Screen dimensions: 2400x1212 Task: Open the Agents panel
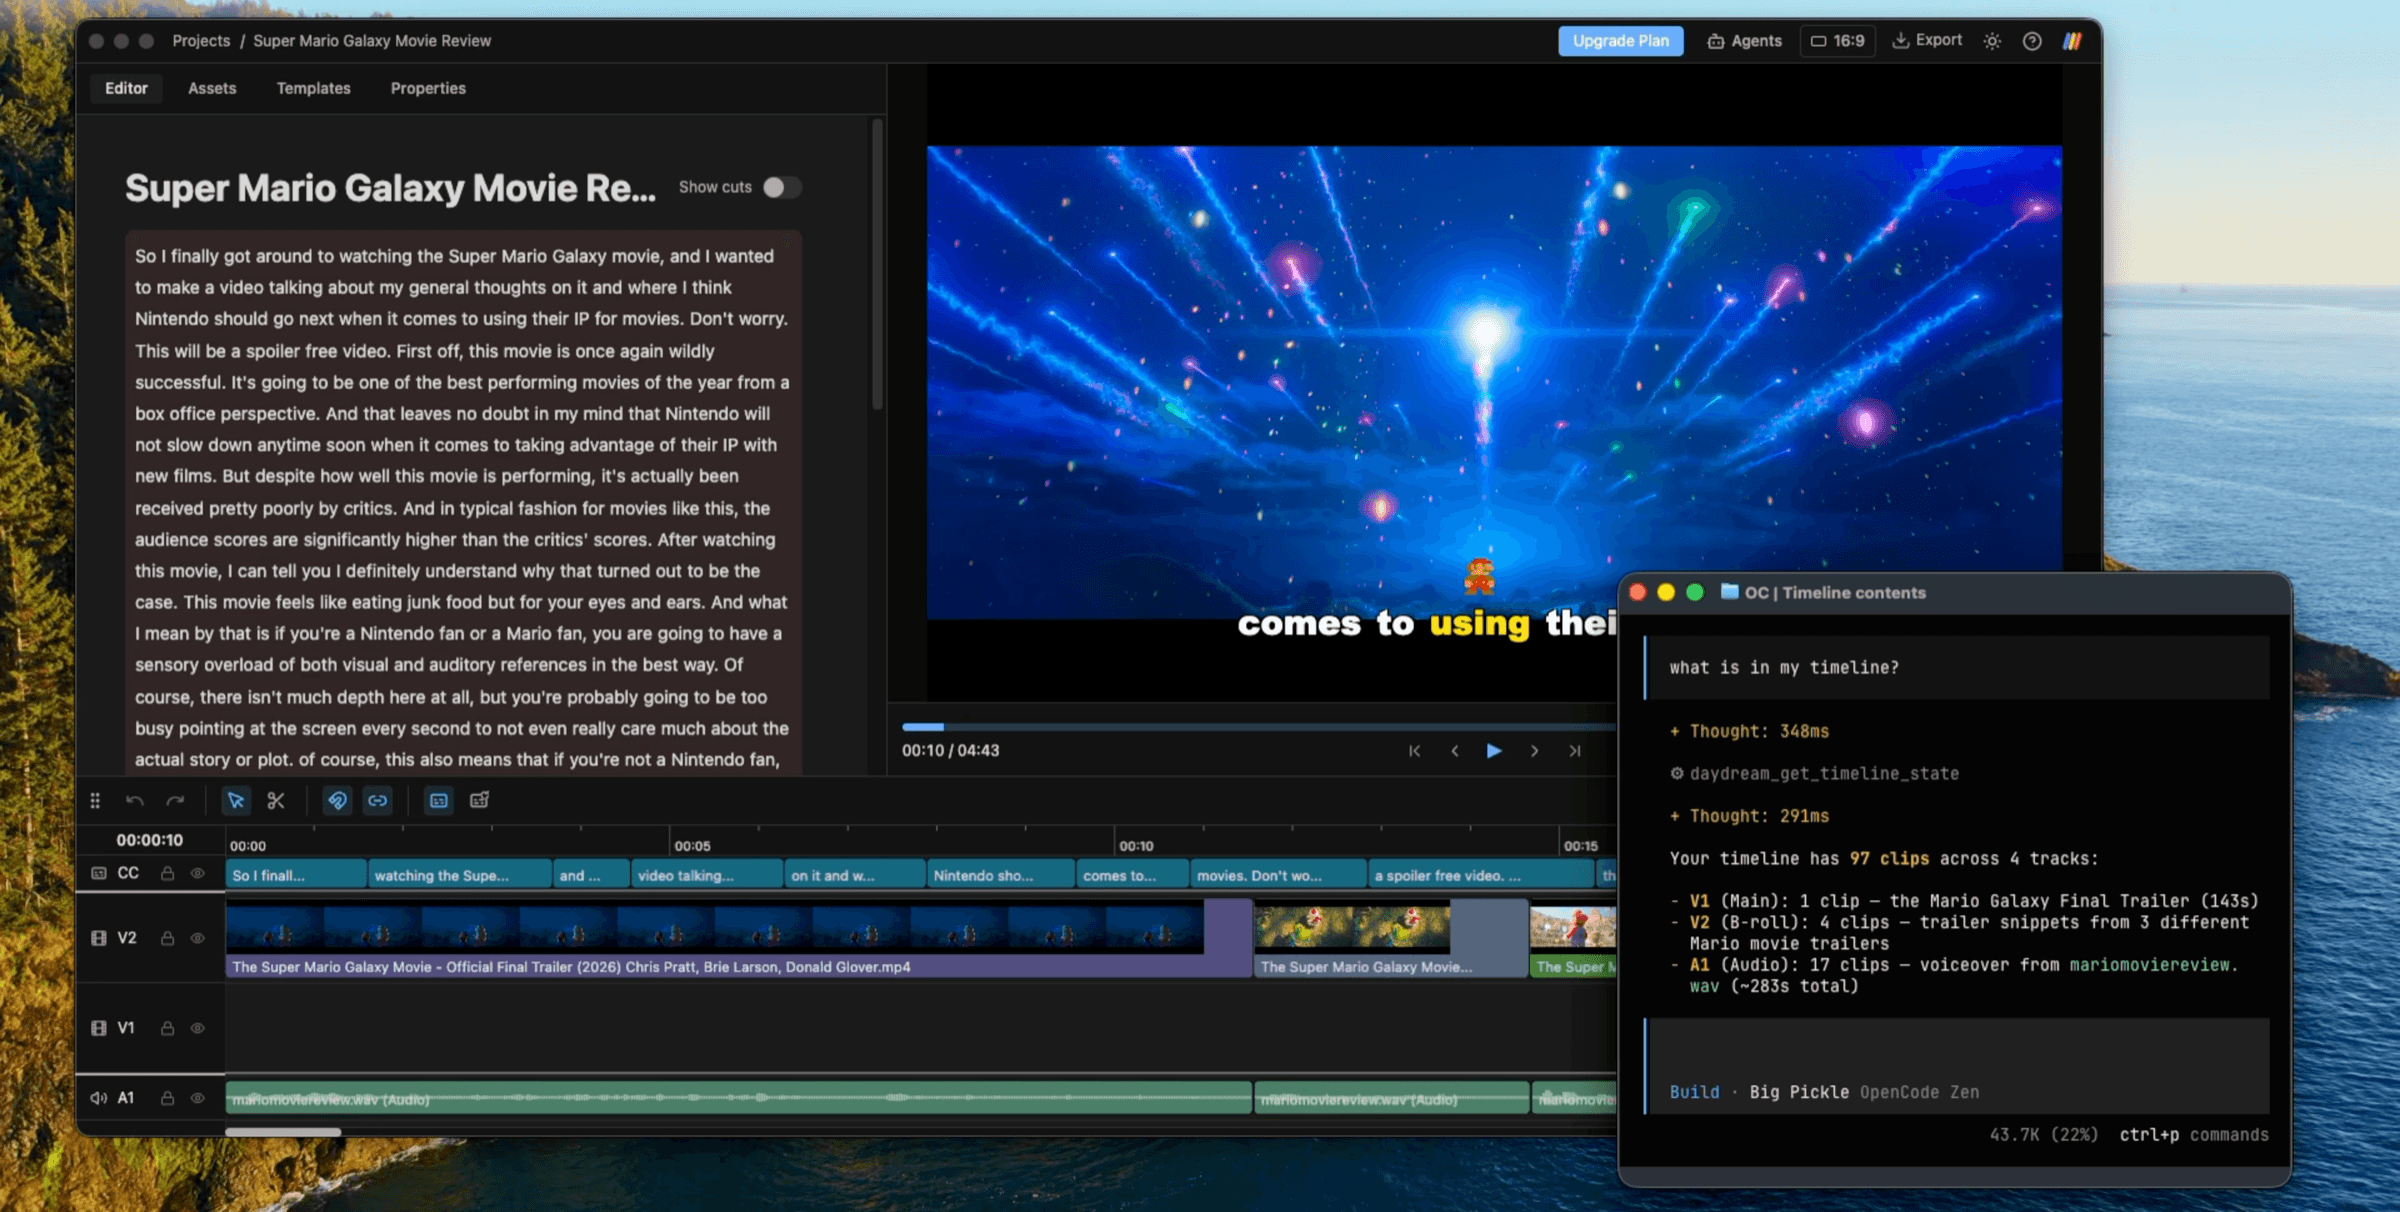pyautogui.click(x=1744, y=41)
